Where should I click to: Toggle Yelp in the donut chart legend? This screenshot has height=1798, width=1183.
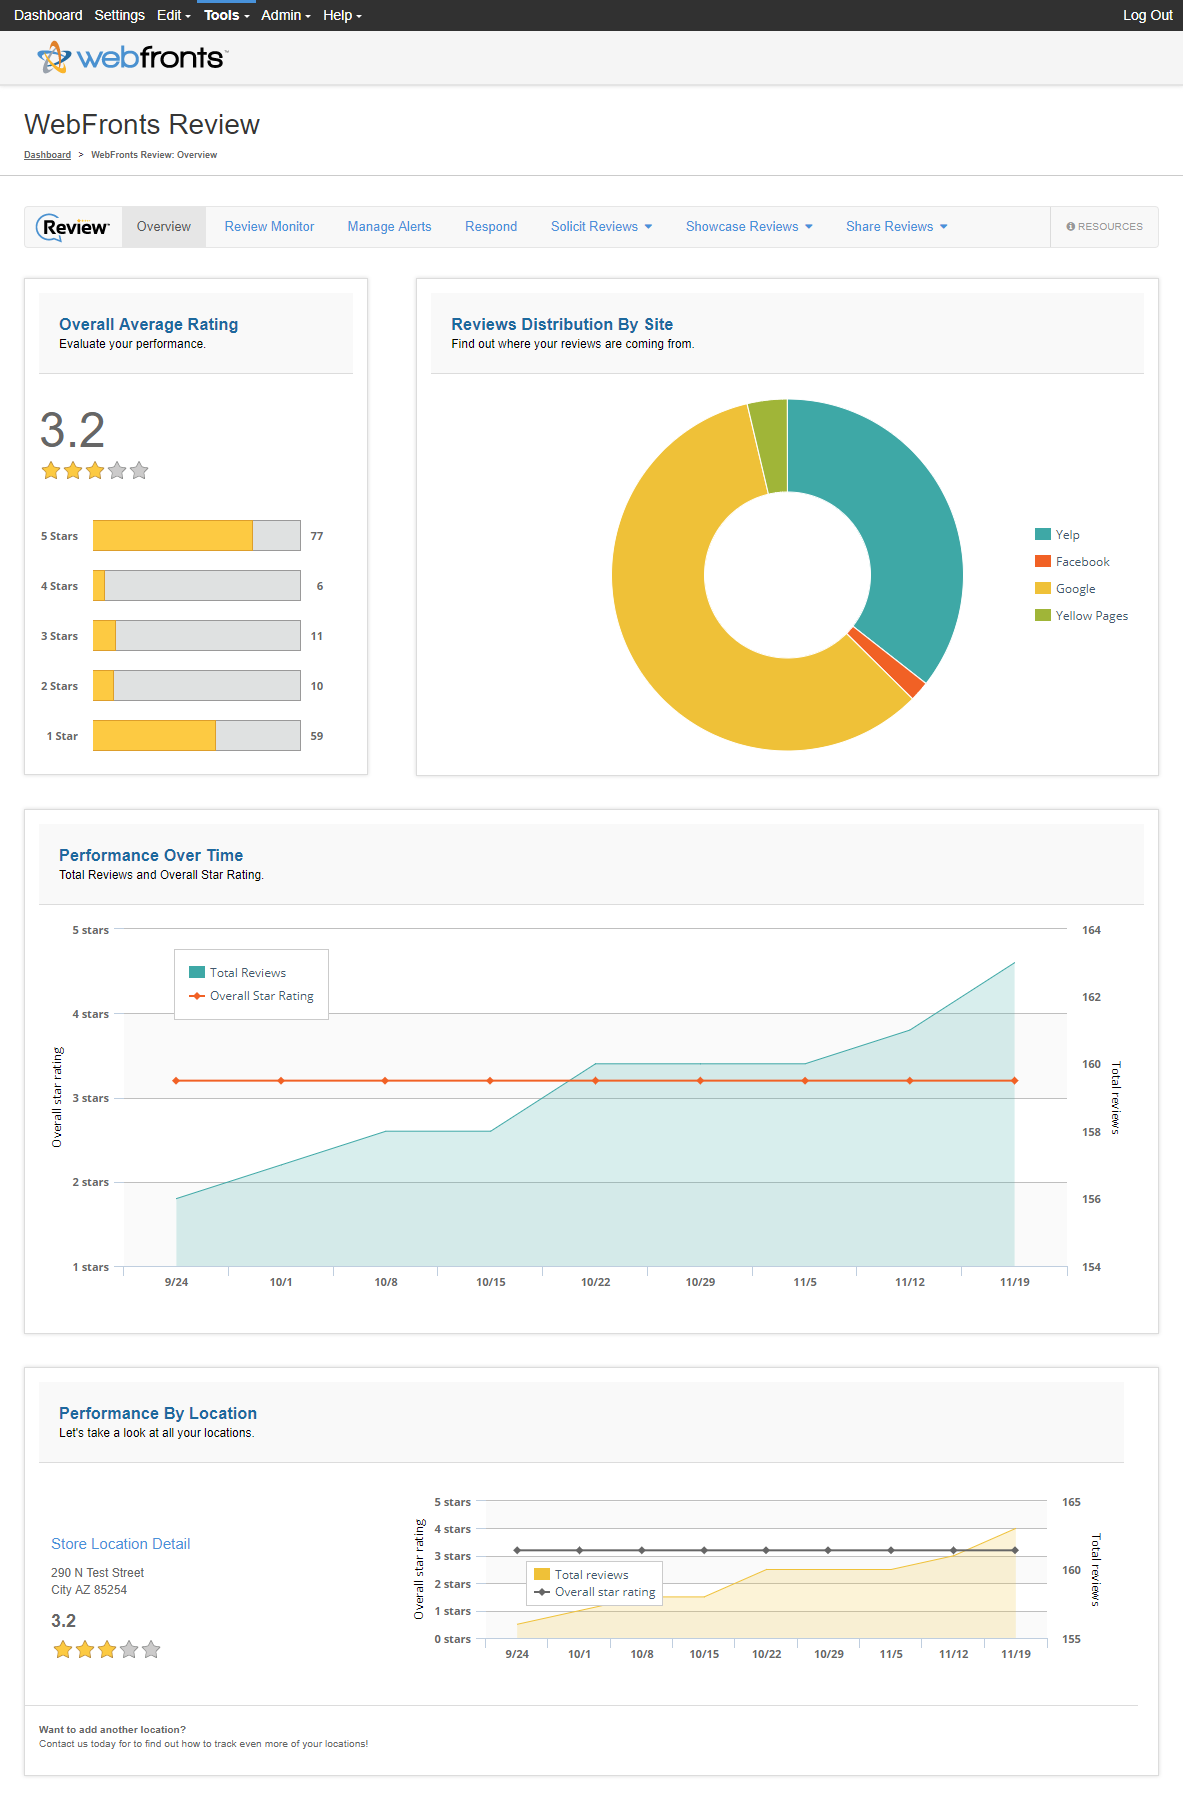1057,535
